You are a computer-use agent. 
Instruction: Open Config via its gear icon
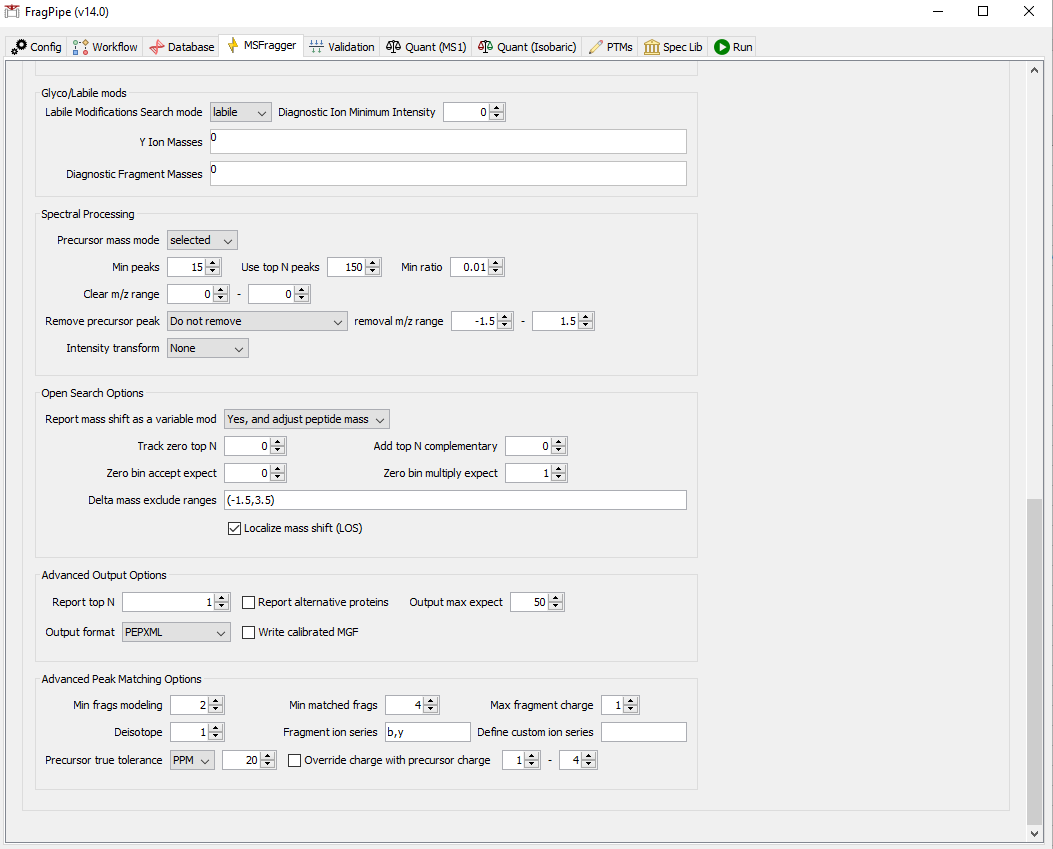(x=17, y=46)
